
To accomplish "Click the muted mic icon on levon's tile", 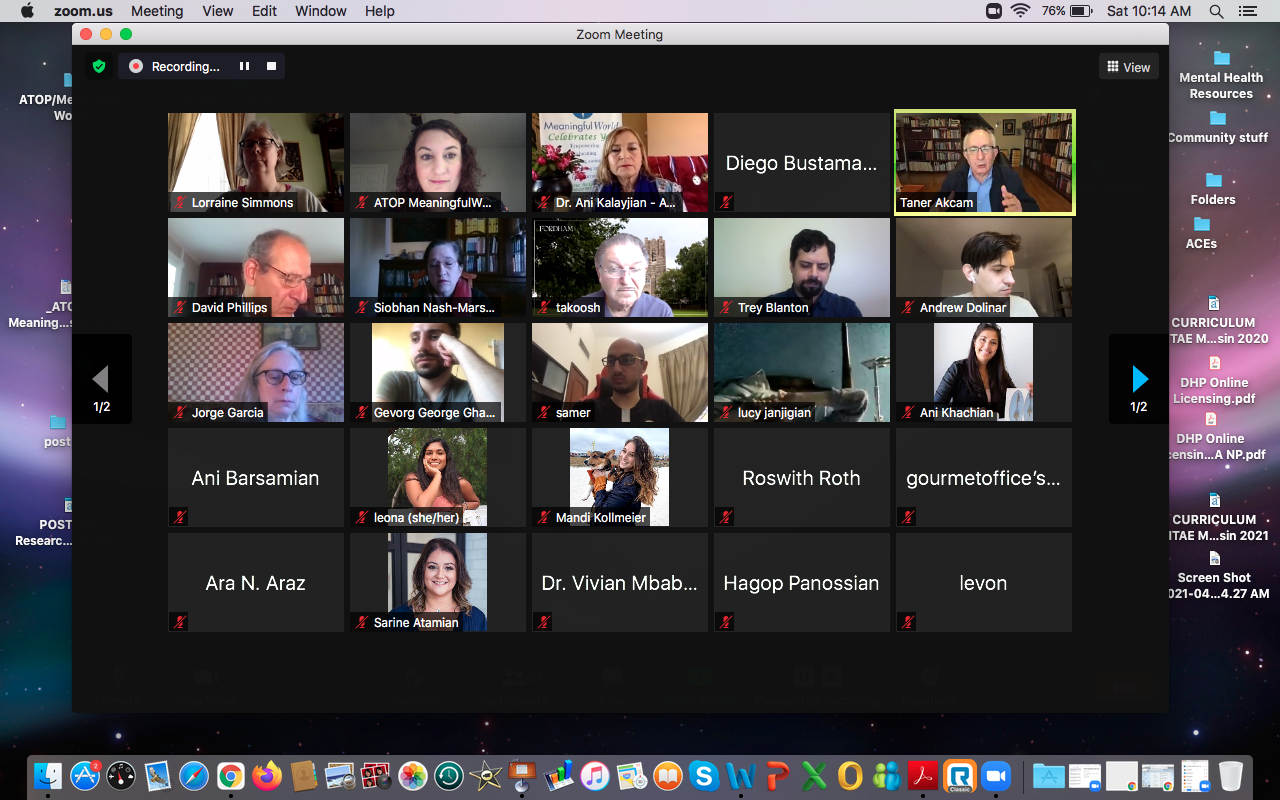I will click(x=908, y=622).
